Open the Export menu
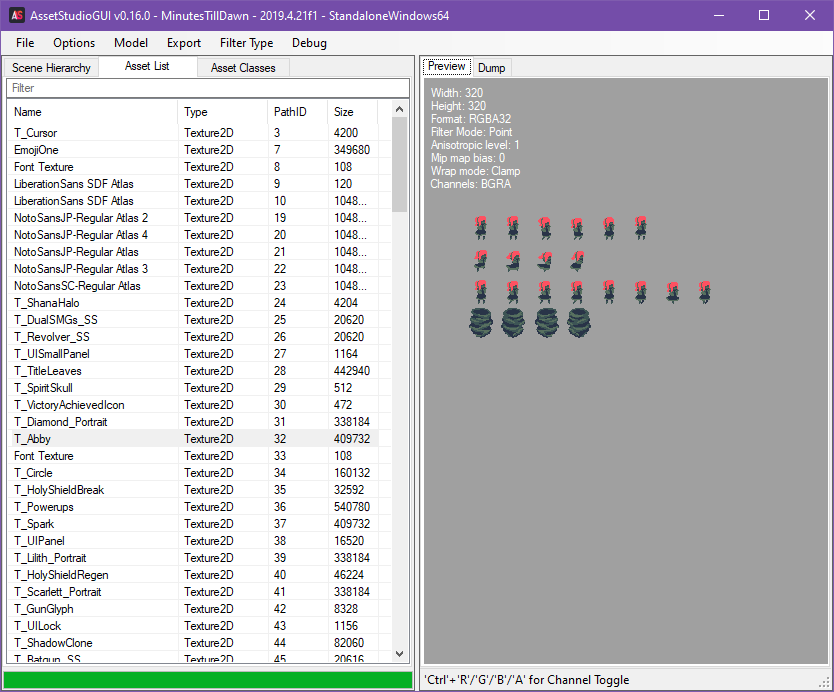The width and height of the screenshot is (834, 692). 184,43
